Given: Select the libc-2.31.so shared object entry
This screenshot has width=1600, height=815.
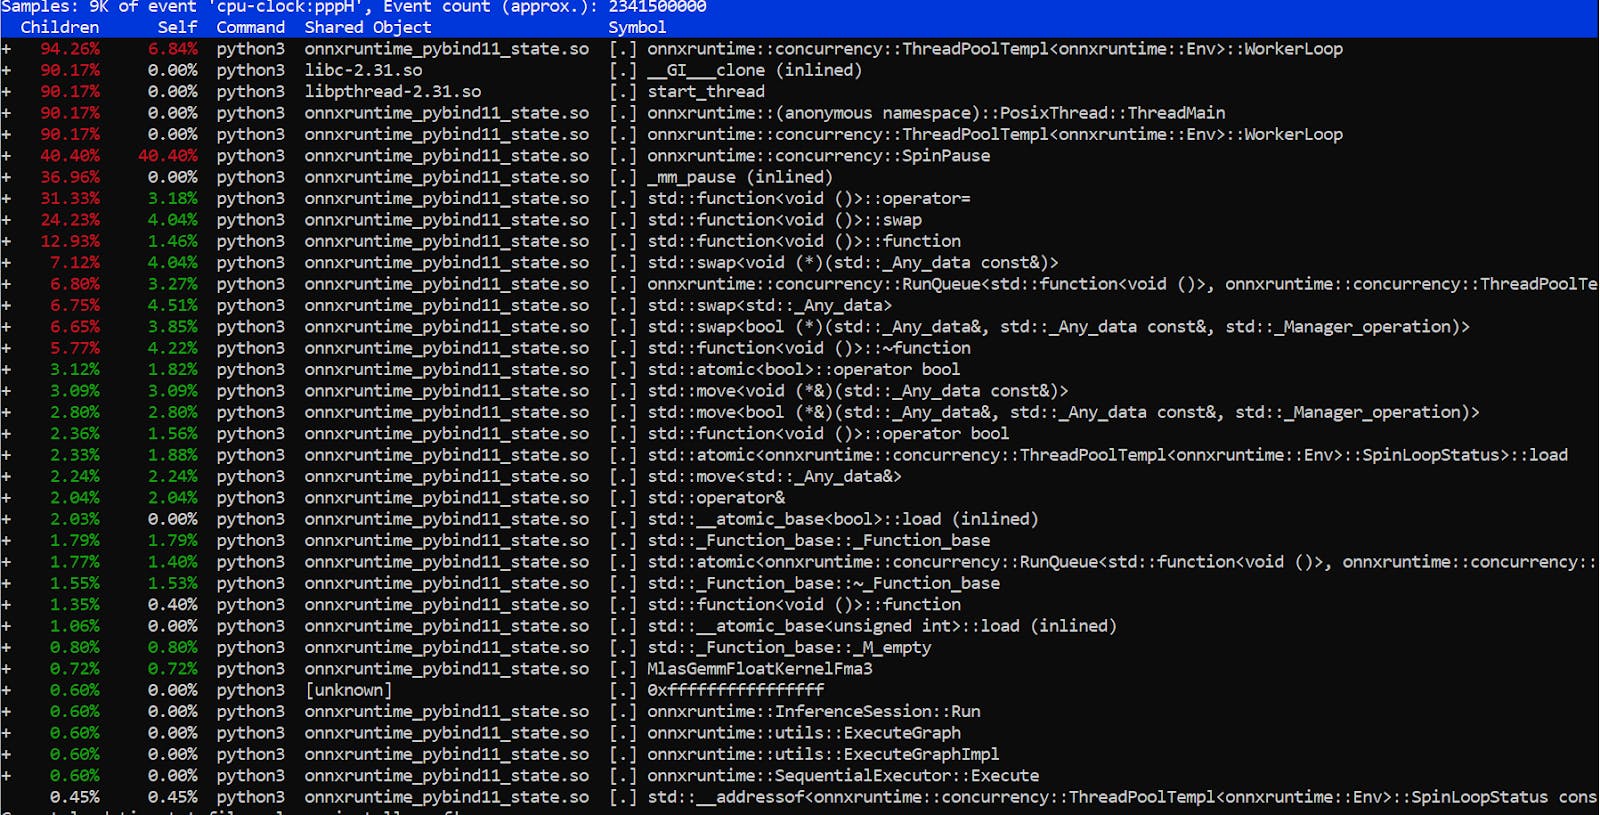Looking at the screenshot, I should [363, 70].
